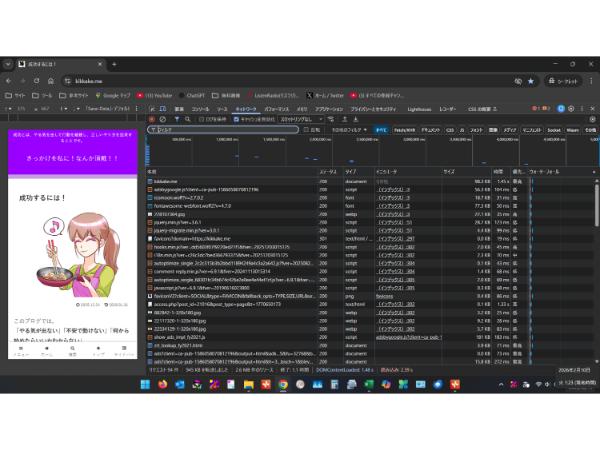
Task: Bookmark this page with the star icon
Action: pyautogui.click(x=531, y=81)
